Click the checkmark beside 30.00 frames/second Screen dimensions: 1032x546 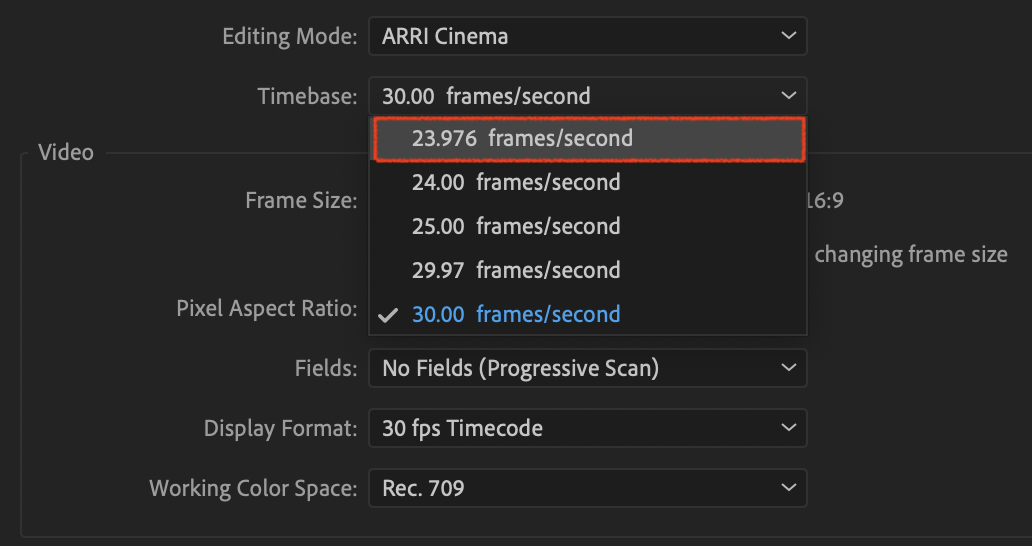pyautogui.click(x=388, y=315)
